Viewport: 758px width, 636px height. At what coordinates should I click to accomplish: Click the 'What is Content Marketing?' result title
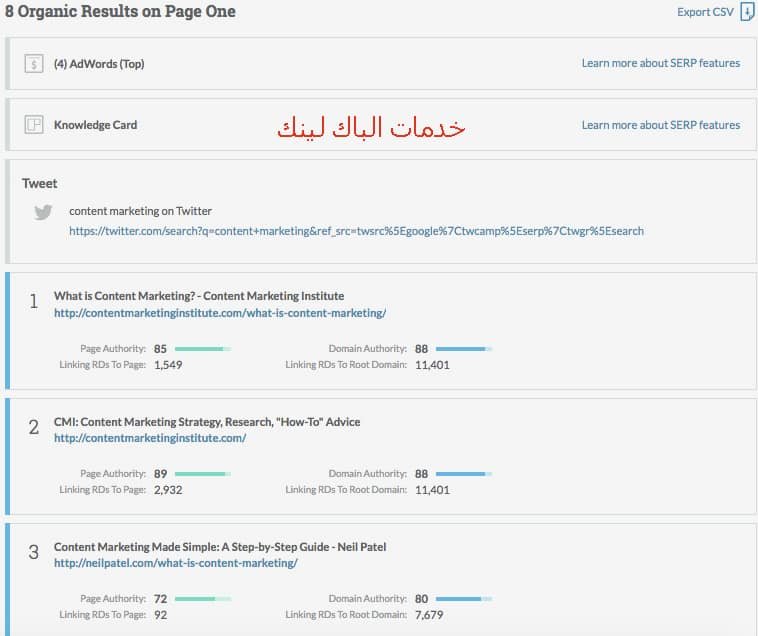pyautogui.click(x=199, y=296)
